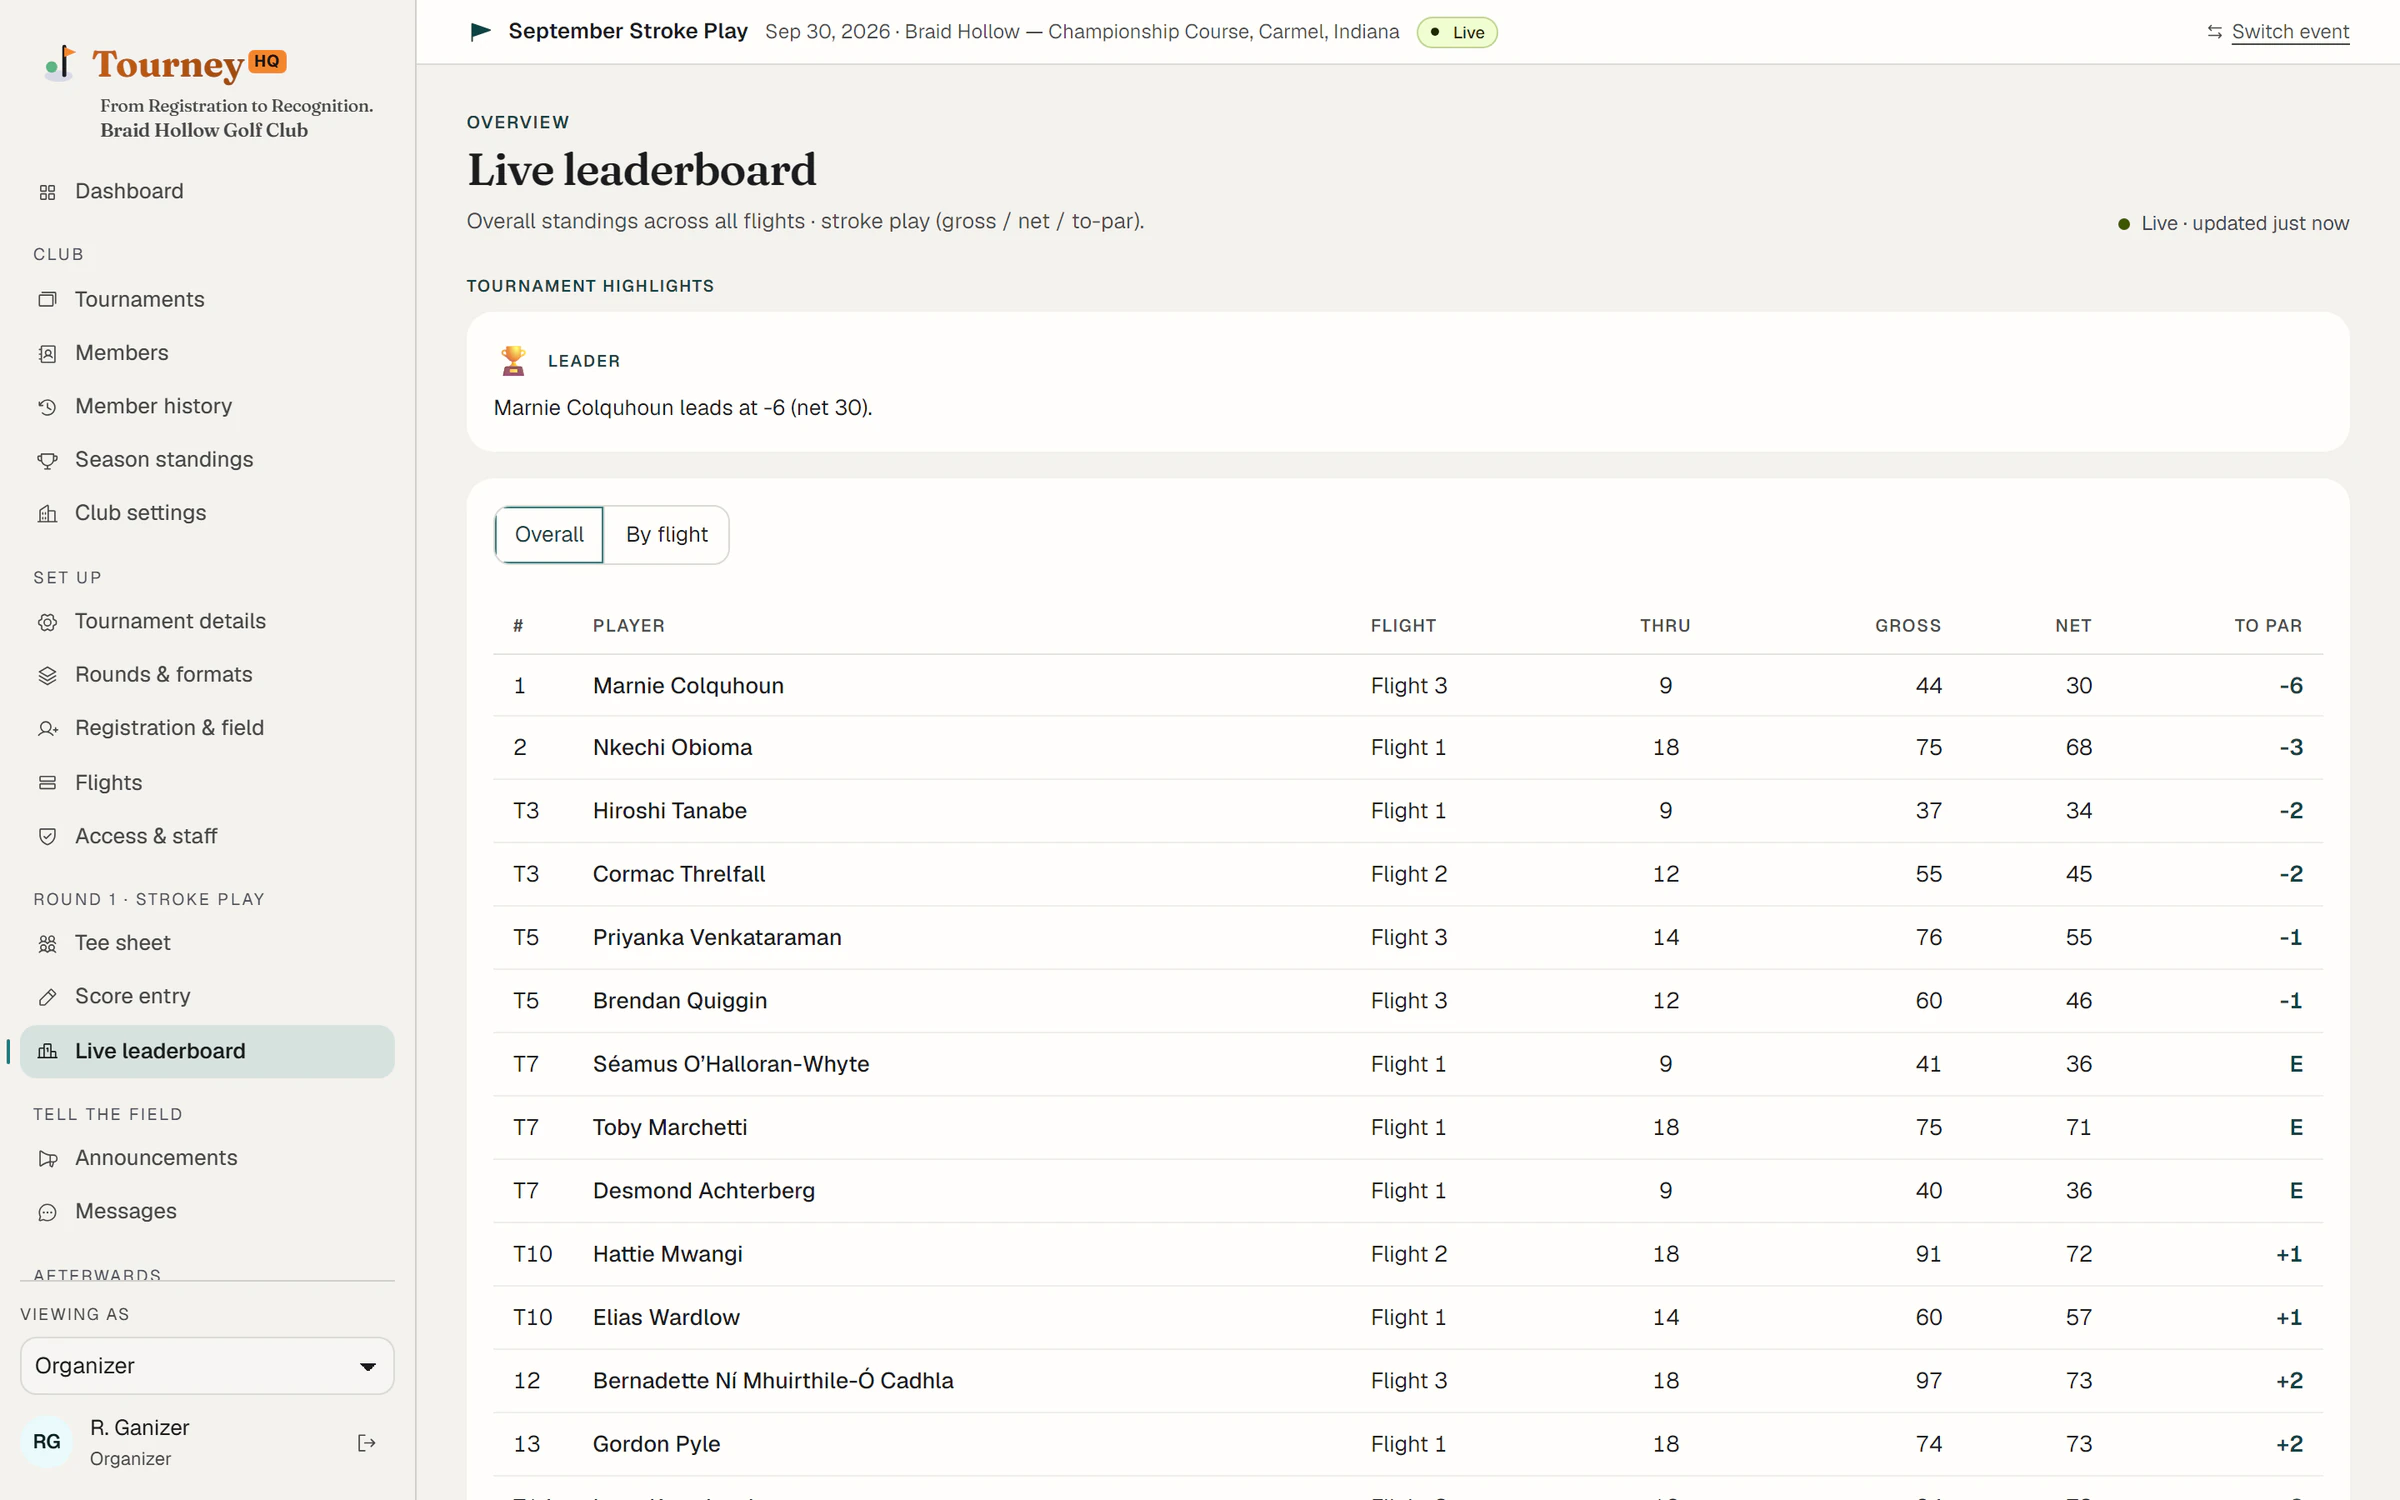Image resolution: width=2400 pixels, height=1500 pixels.
Task: Click the Flights sidebar icon
Action: point(47,783)
